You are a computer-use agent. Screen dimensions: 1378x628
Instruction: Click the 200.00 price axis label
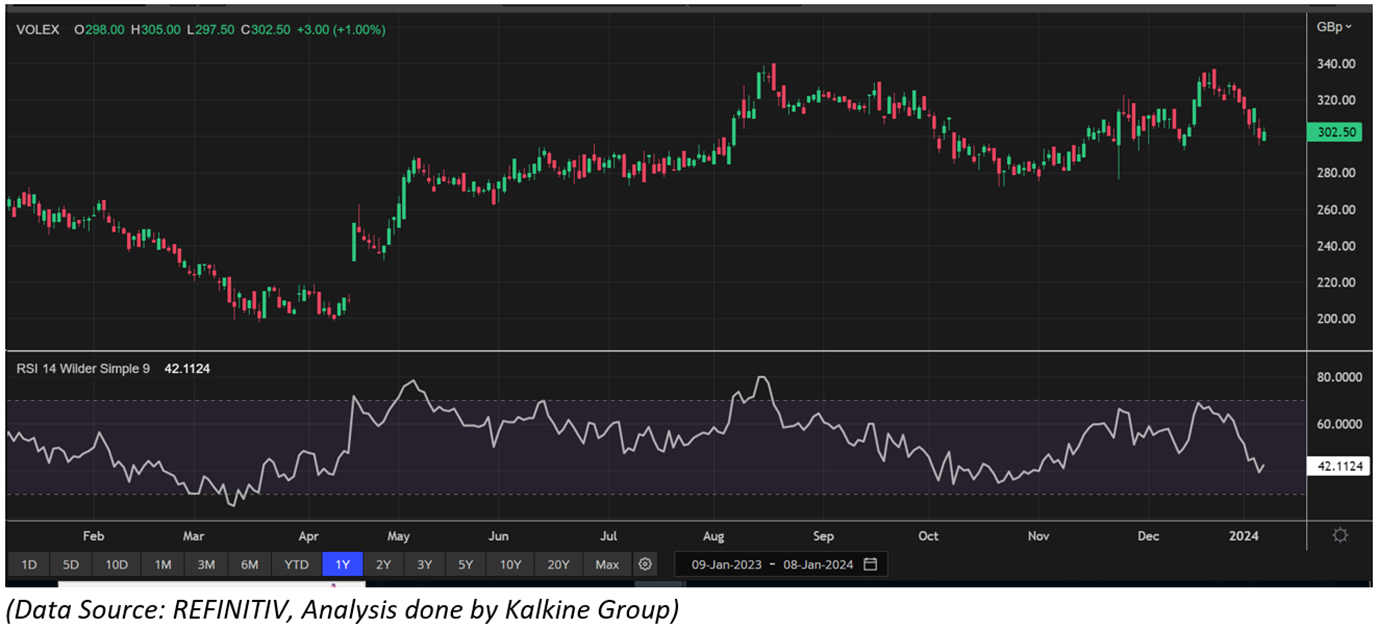pos(1336,319)
